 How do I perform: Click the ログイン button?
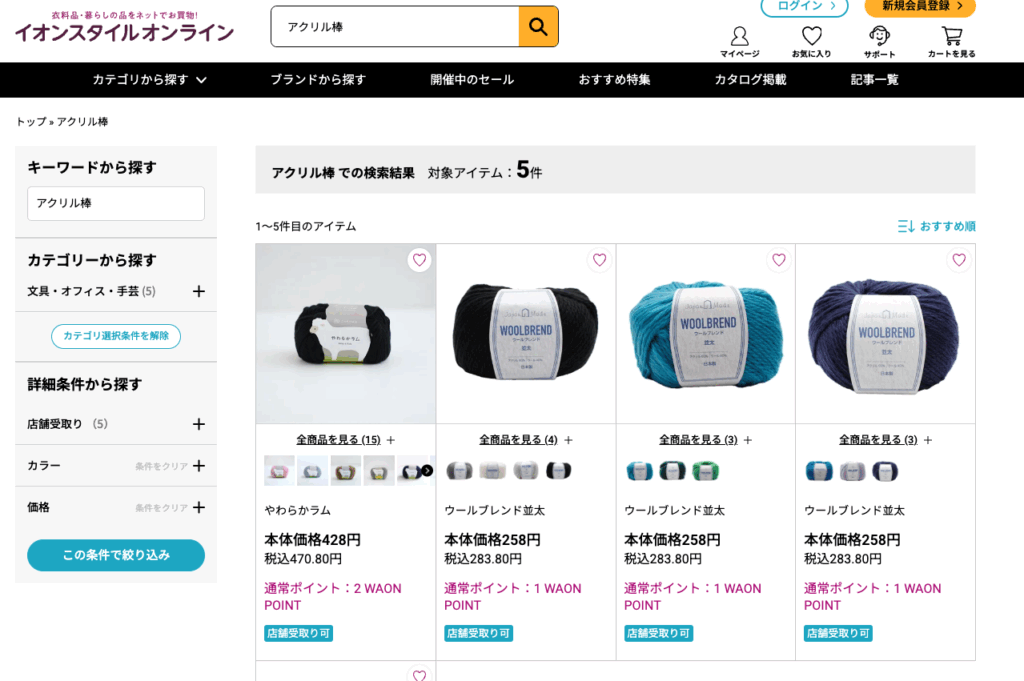click(805, 7)
